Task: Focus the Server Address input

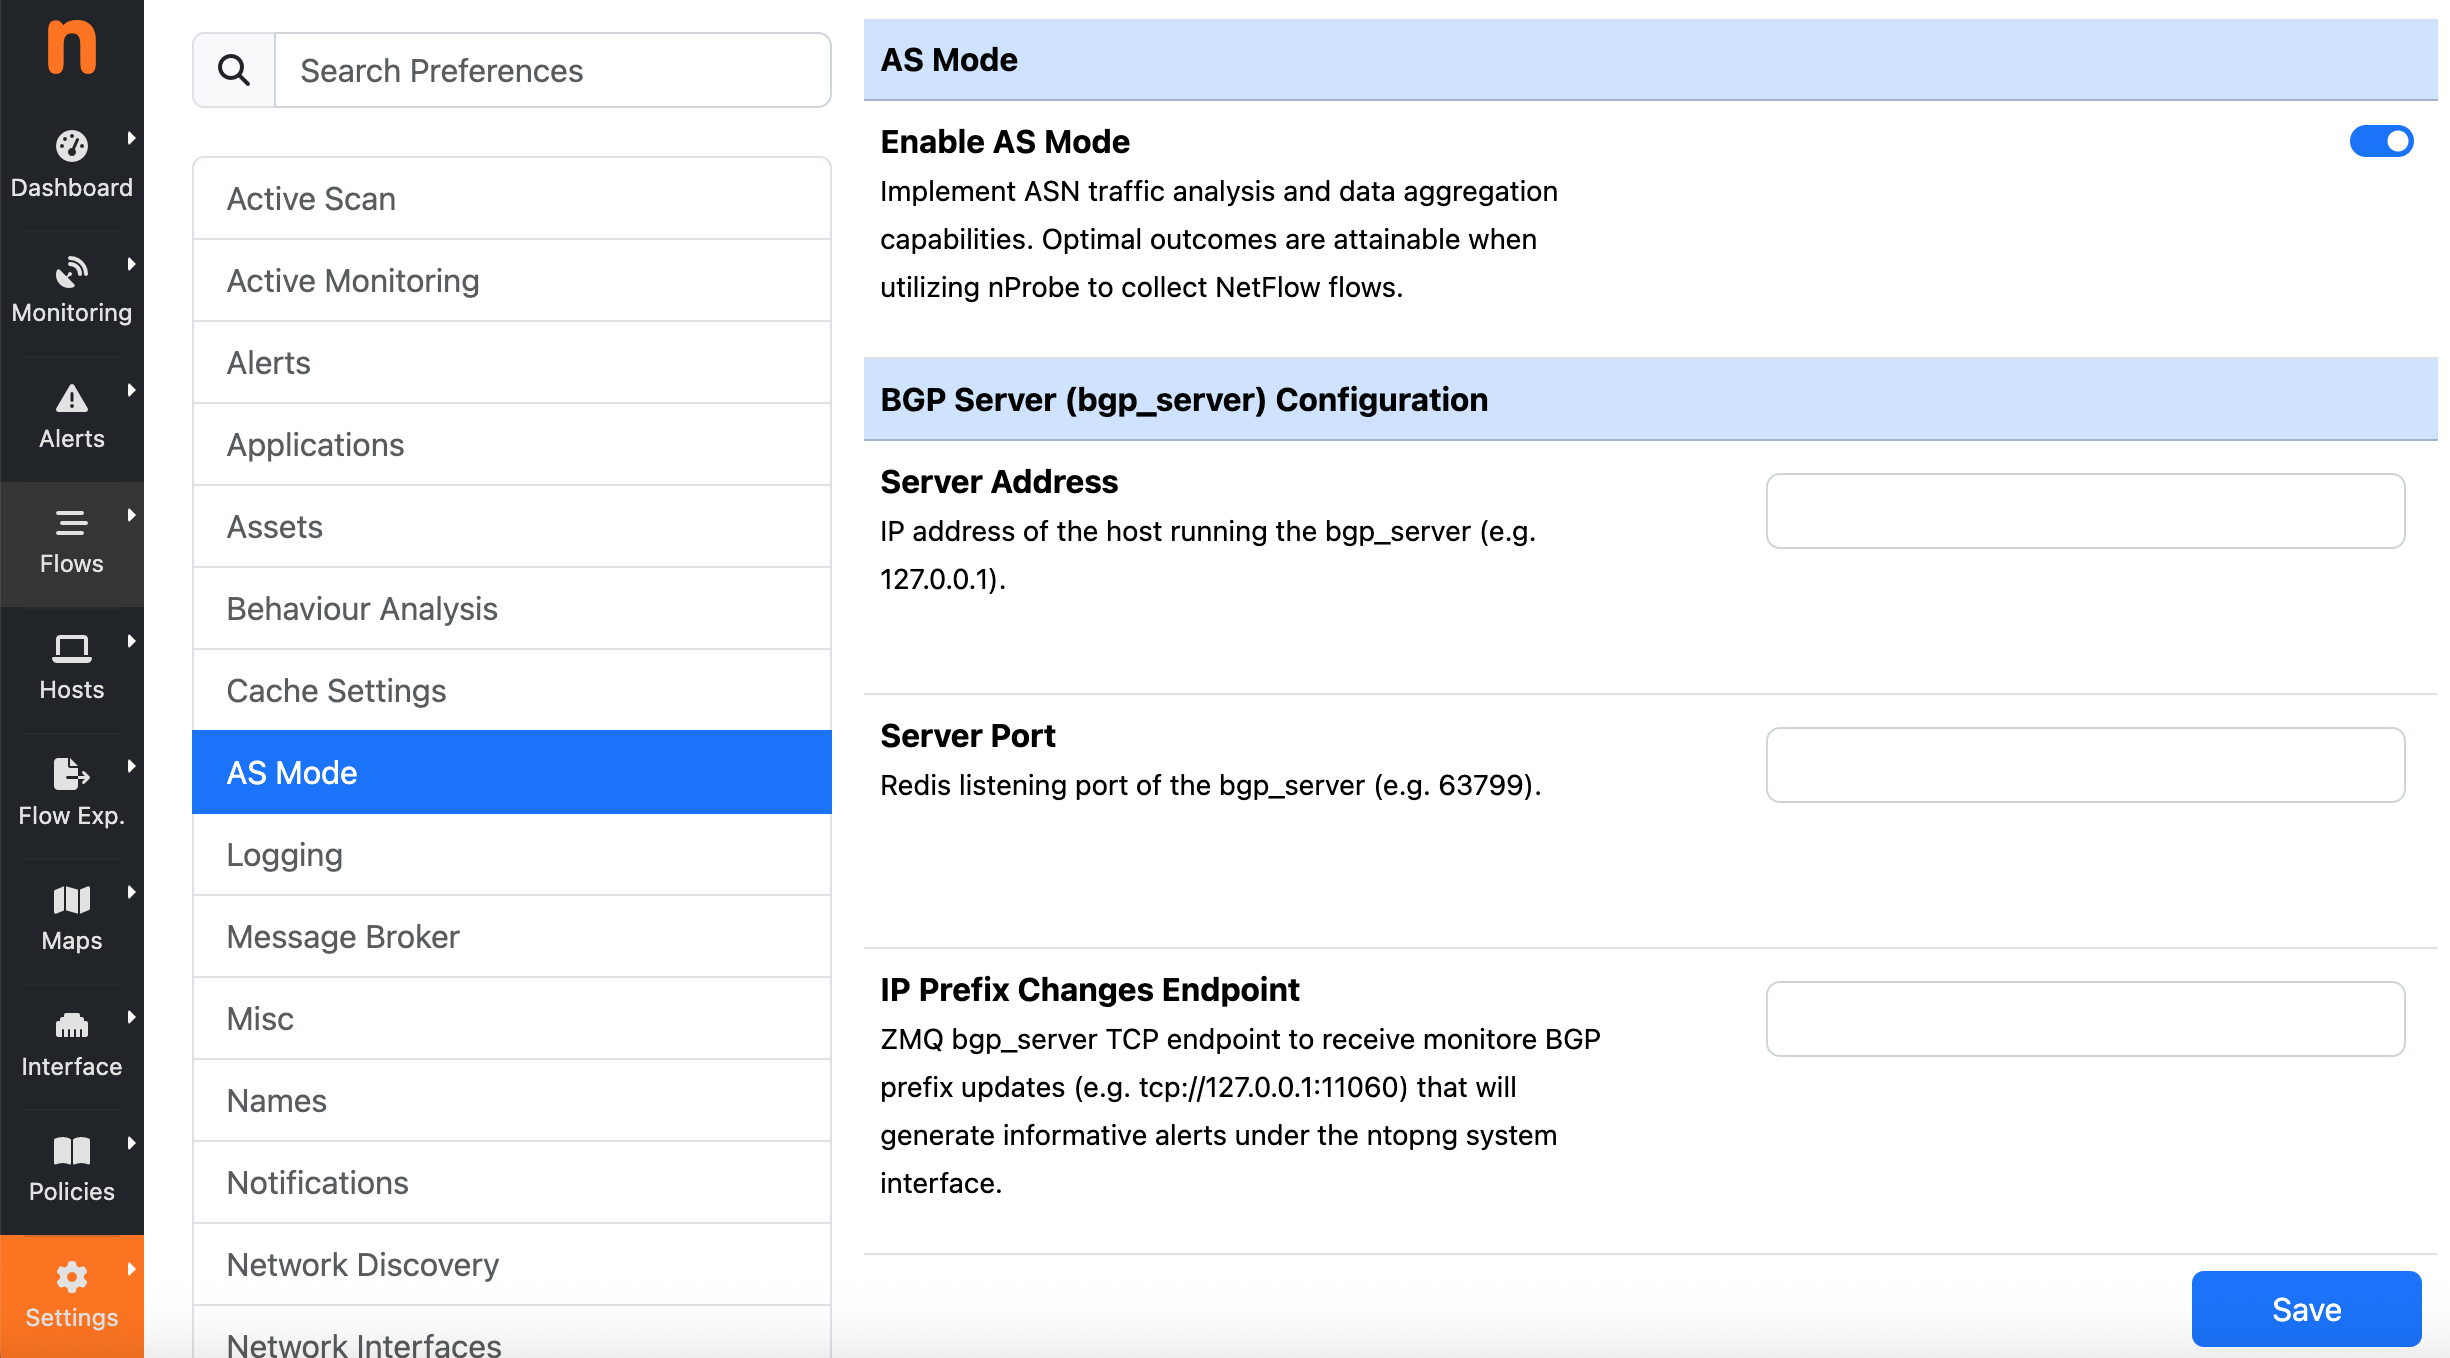Action: click(x=2085, y=511)
